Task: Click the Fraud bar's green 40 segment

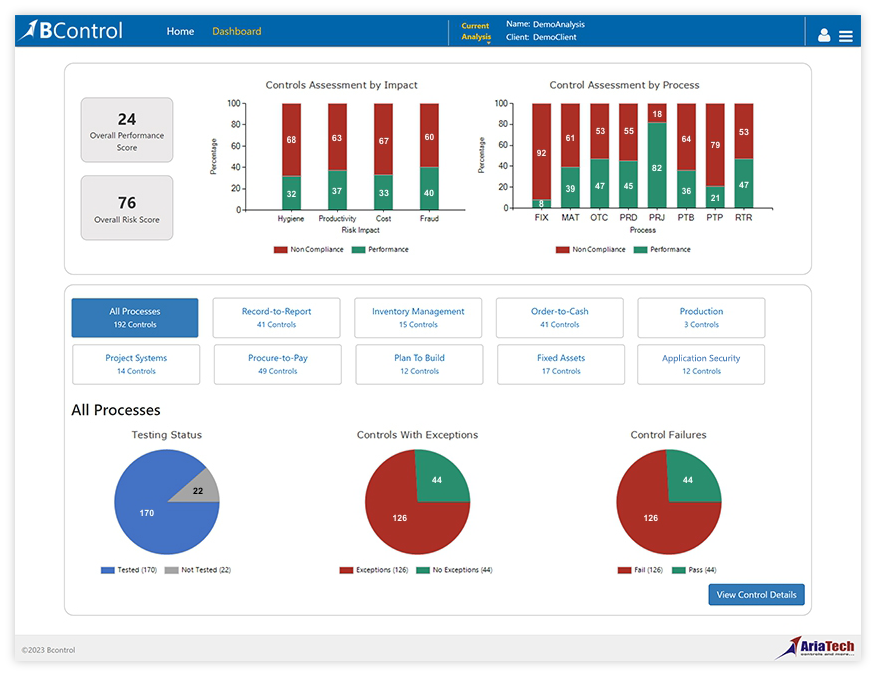Action: coord(429,189)
